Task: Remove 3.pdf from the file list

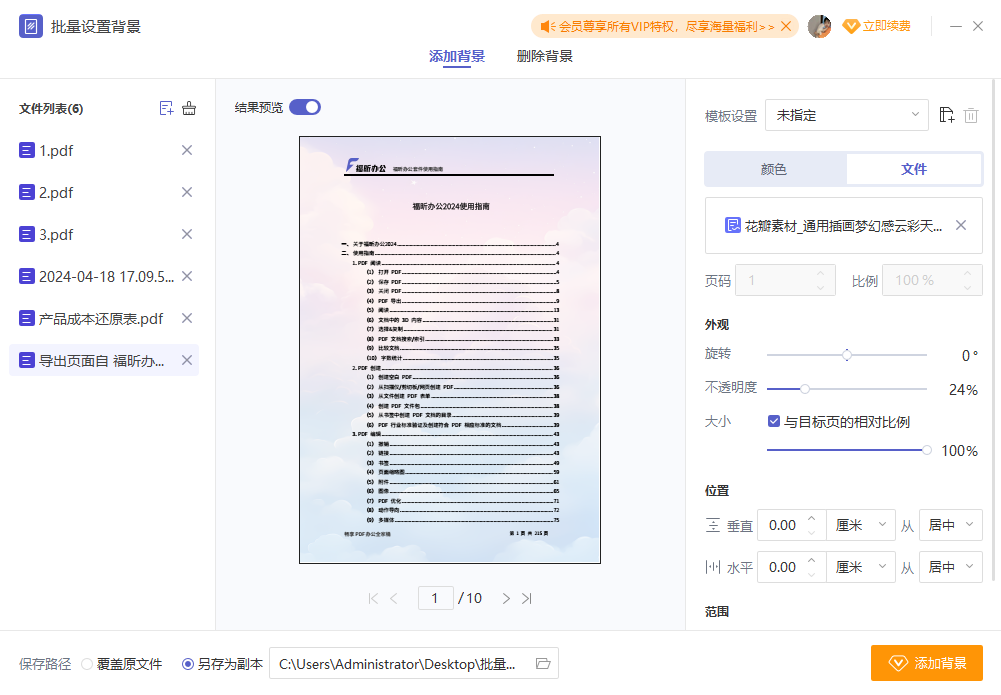Action: [187, 234]
